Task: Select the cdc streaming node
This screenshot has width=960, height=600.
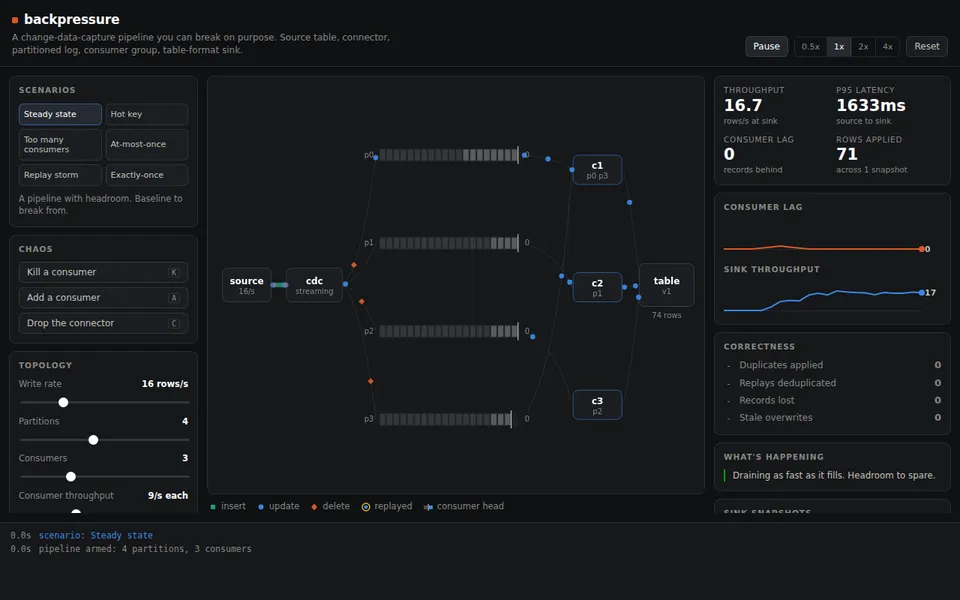Action: pyautogui.click(x=314, y=285)
